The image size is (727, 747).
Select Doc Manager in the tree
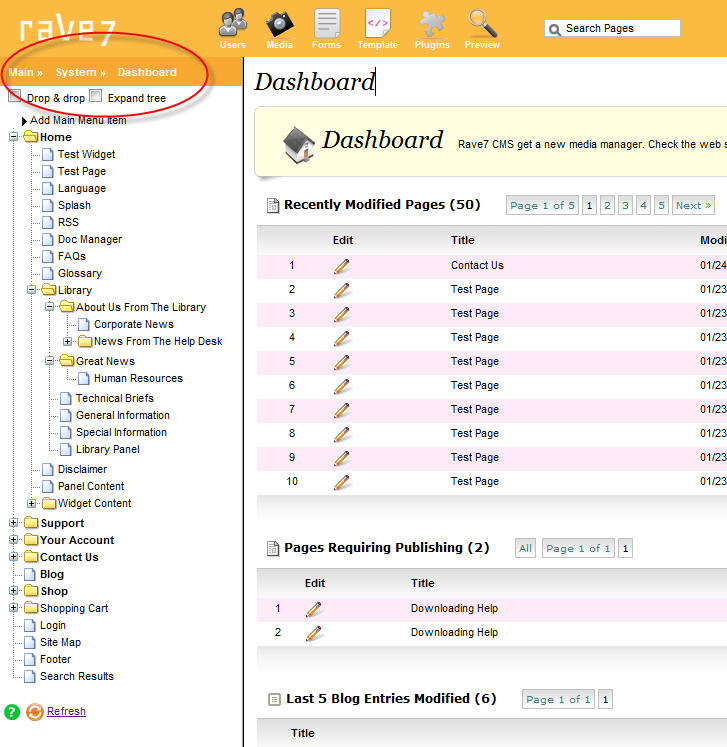[x=90, y=239]
